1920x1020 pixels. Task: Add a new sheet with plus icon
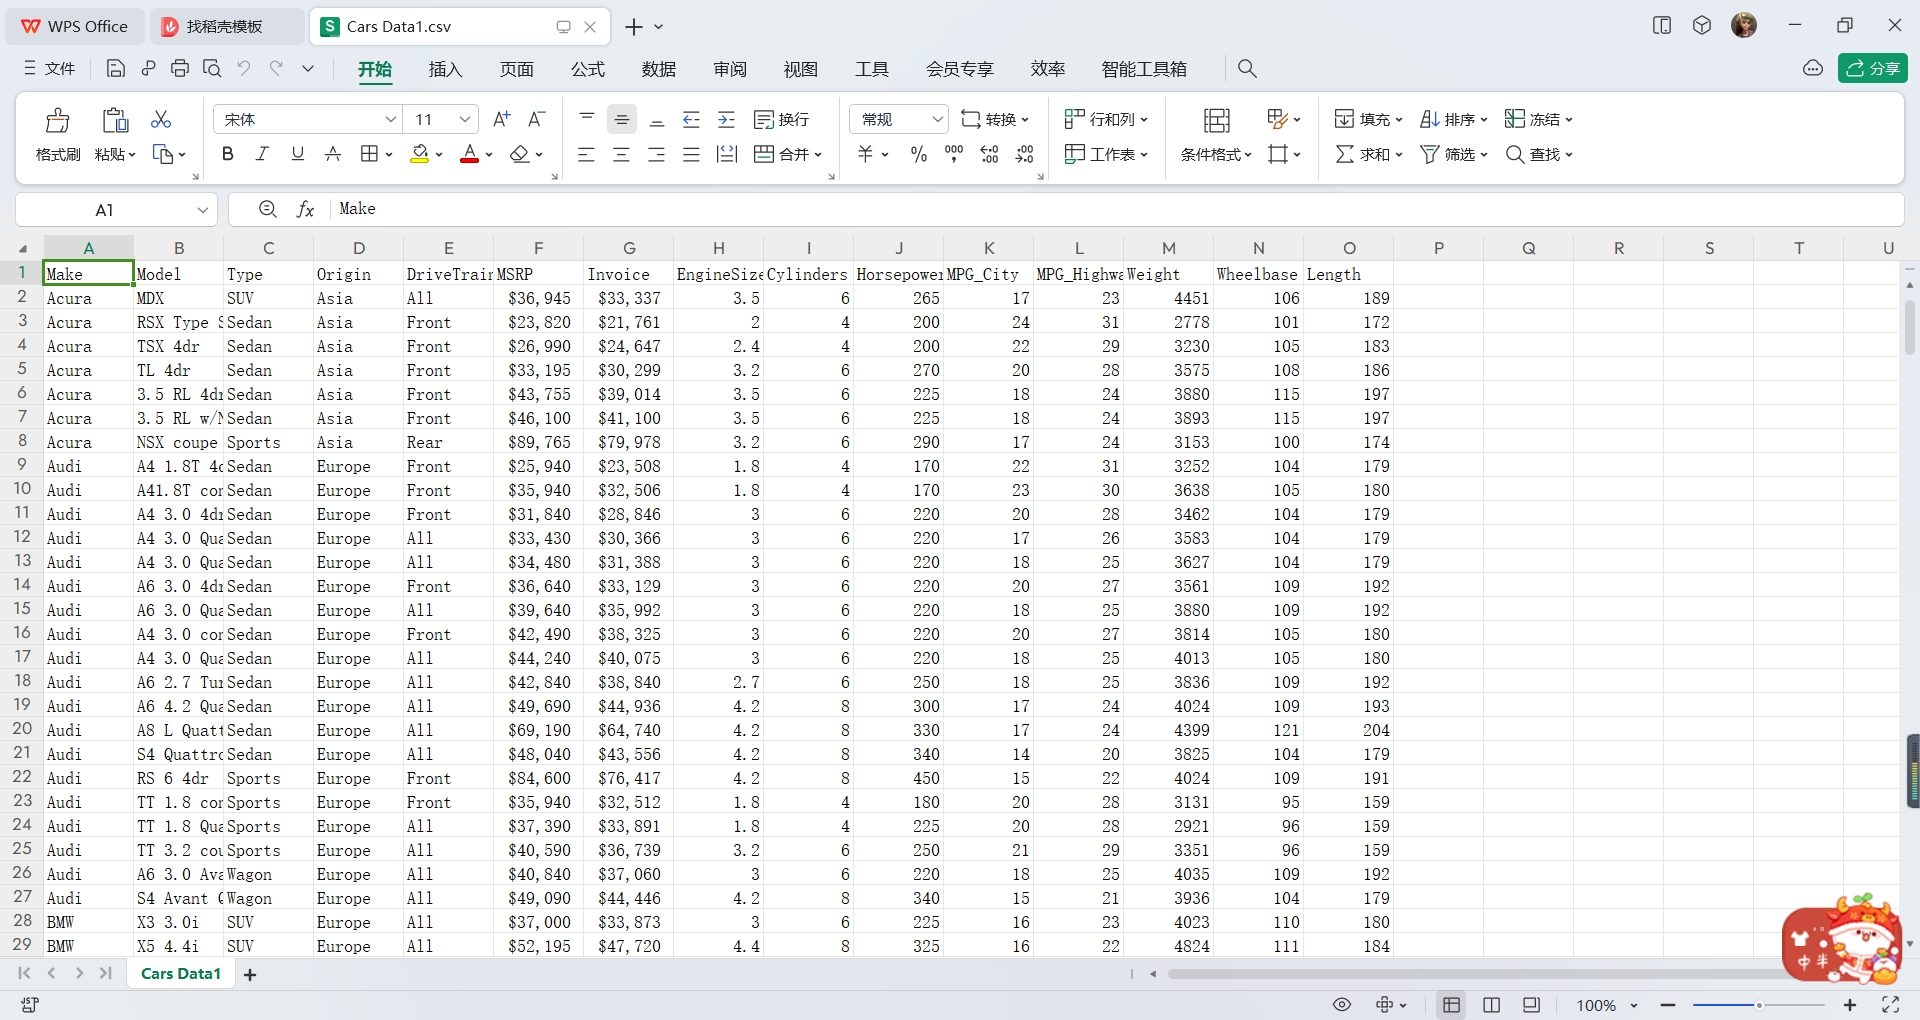click(x=250, y=975)
